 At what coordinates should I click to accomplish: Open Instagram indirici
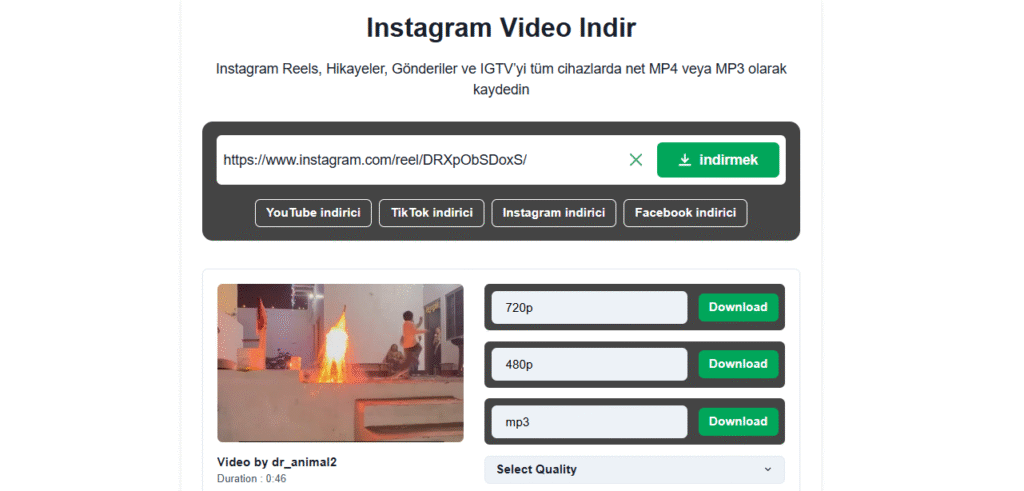tap(554, 213)
